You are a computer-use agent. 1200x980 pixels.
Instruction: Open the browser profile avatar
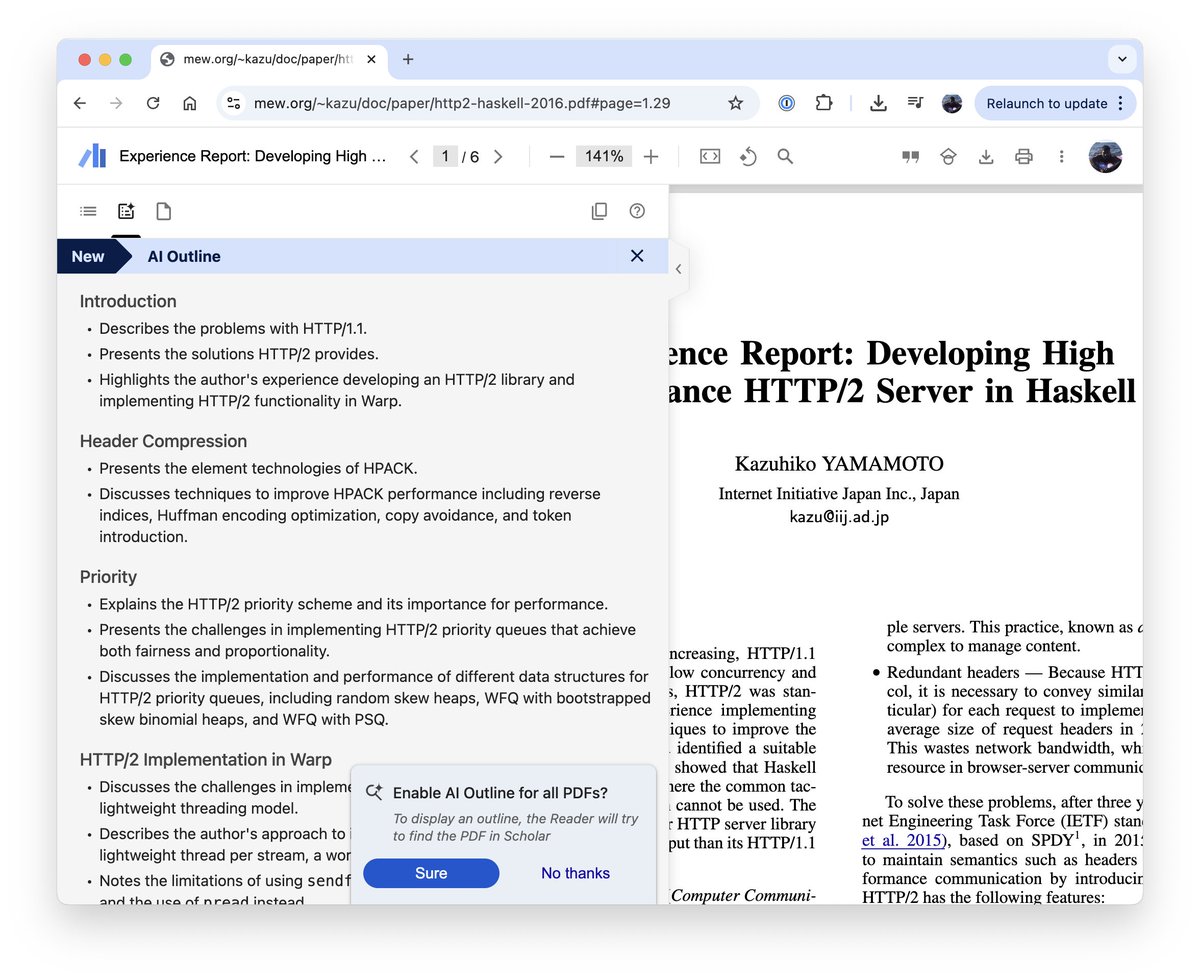point(952,103)
